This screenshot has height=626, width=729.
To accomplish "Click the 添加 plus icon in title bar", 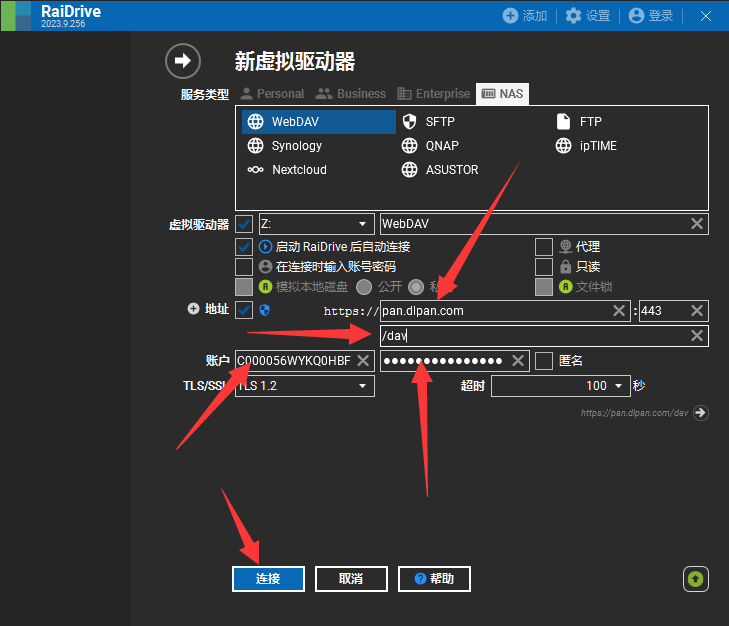I will 510,16.
